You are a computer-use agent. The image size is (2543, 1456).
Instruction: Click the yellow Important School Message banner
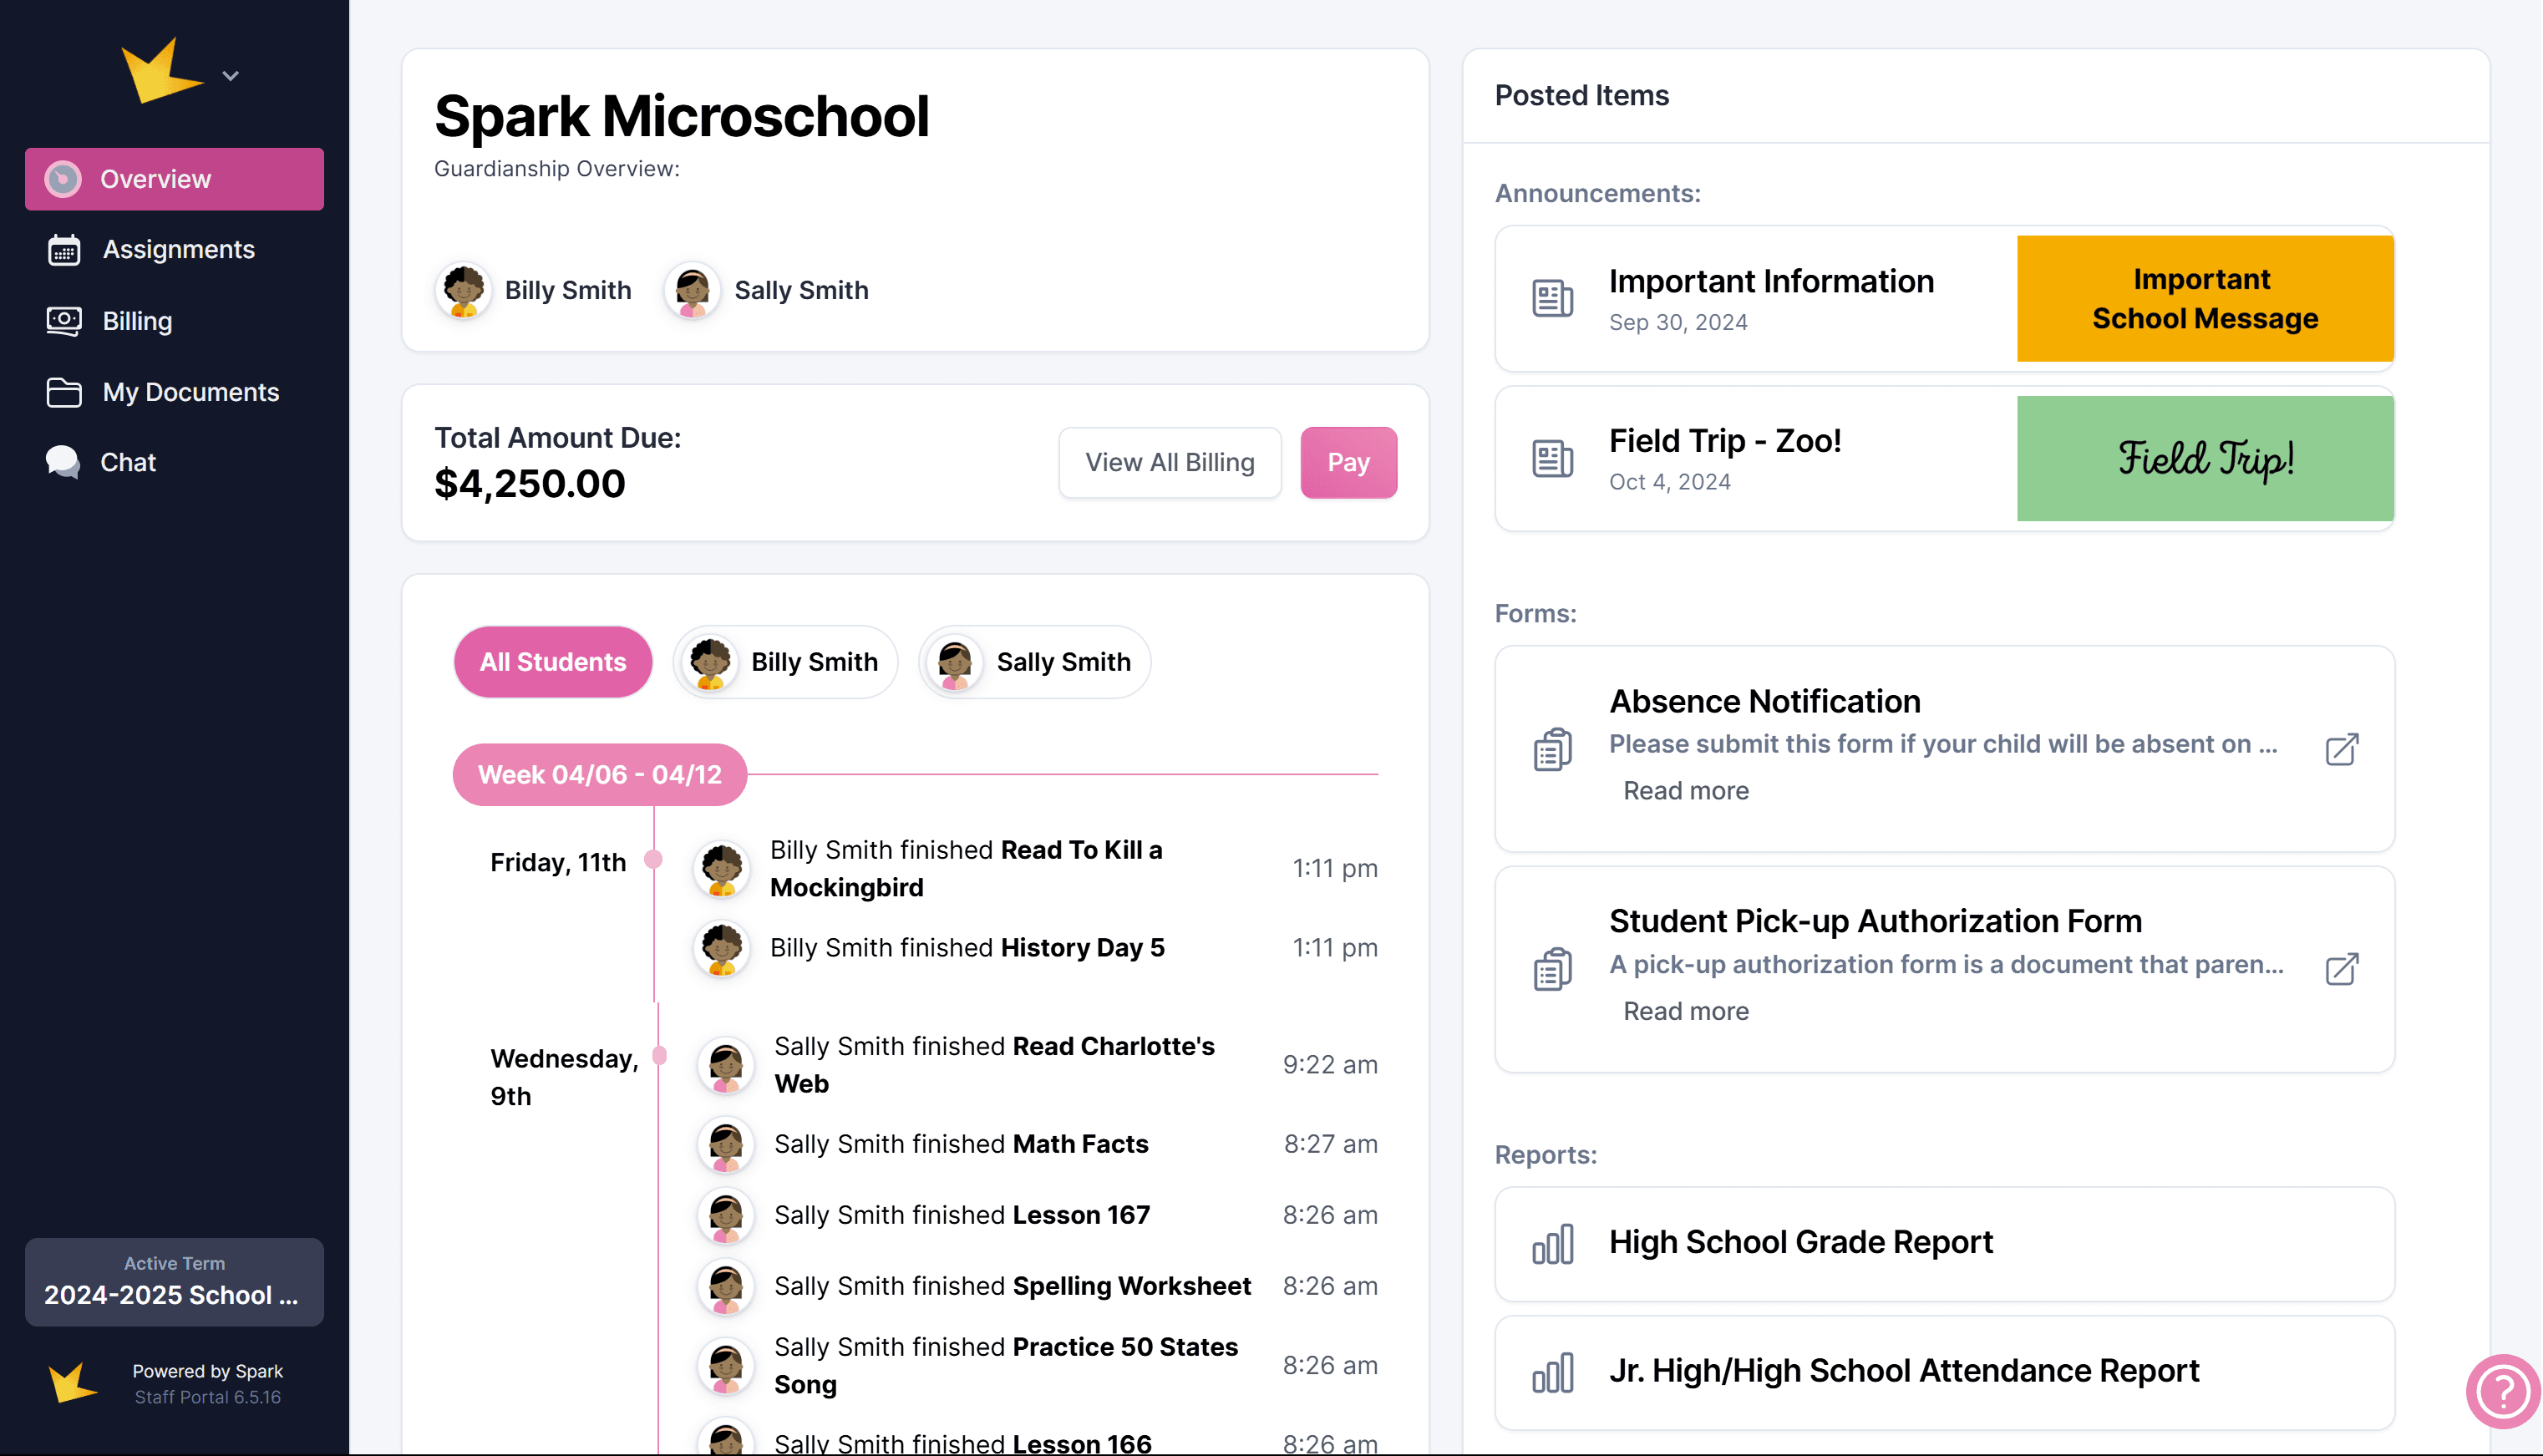pos(2204,298)
